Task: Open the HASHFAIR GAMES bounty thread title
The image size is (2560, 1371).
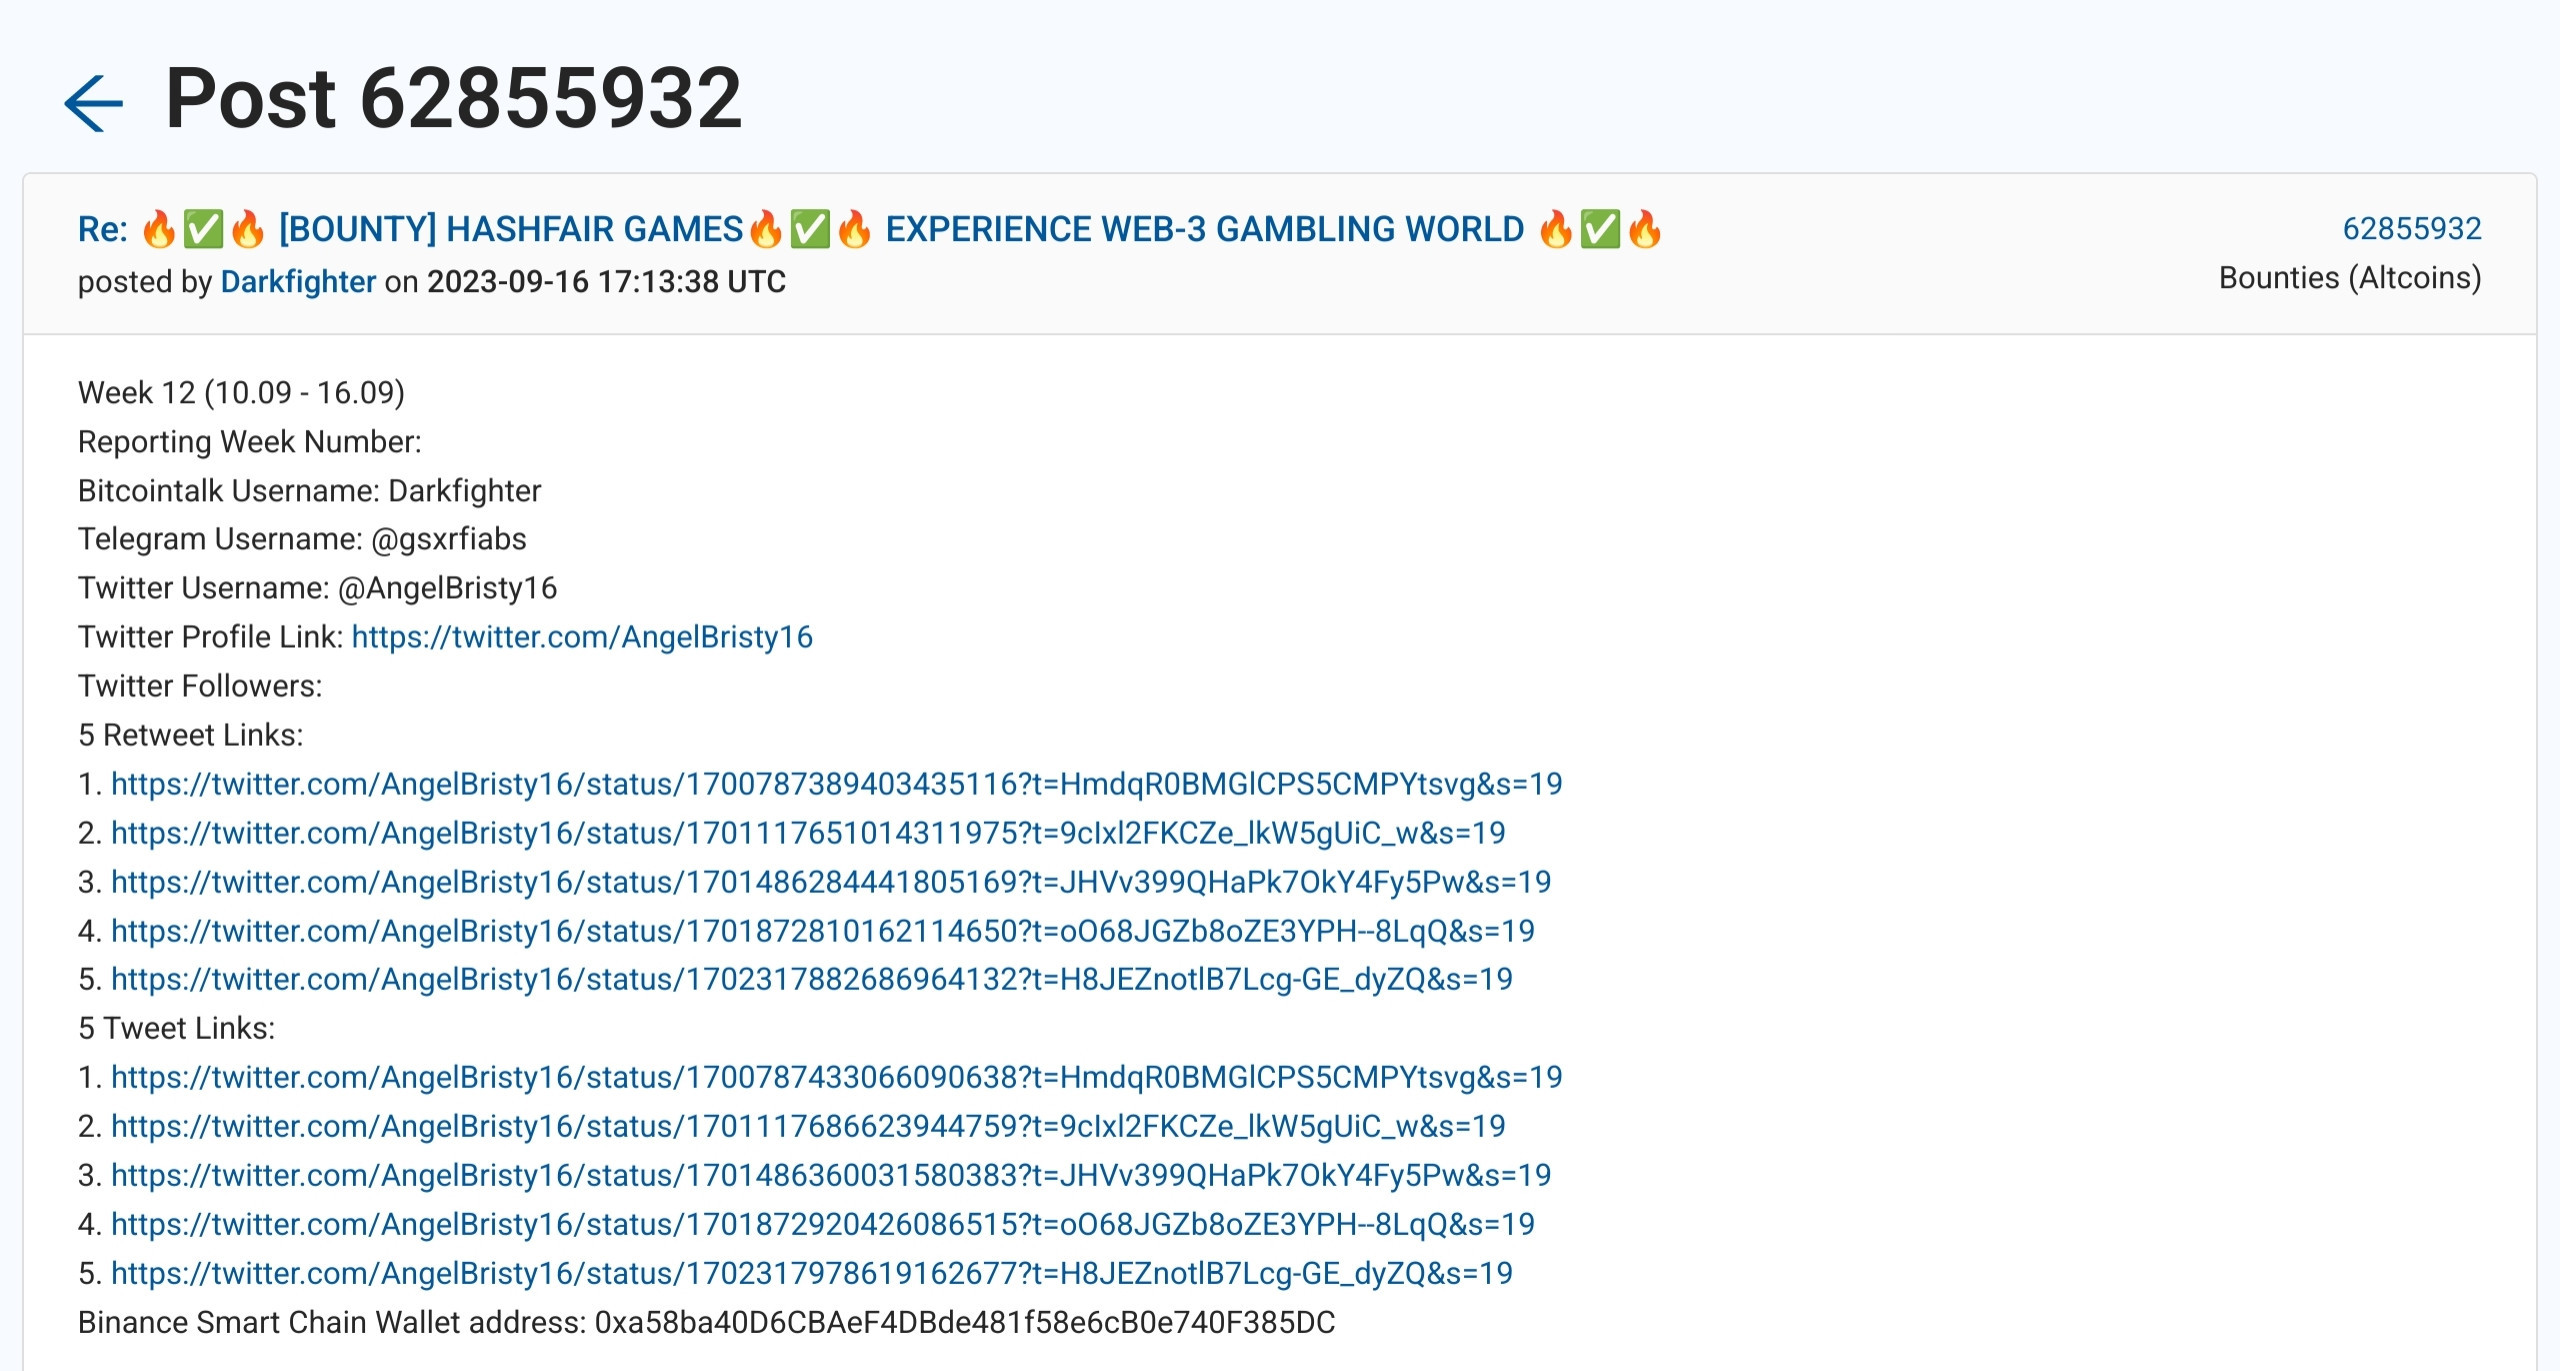Action: [x=870, y=229]
